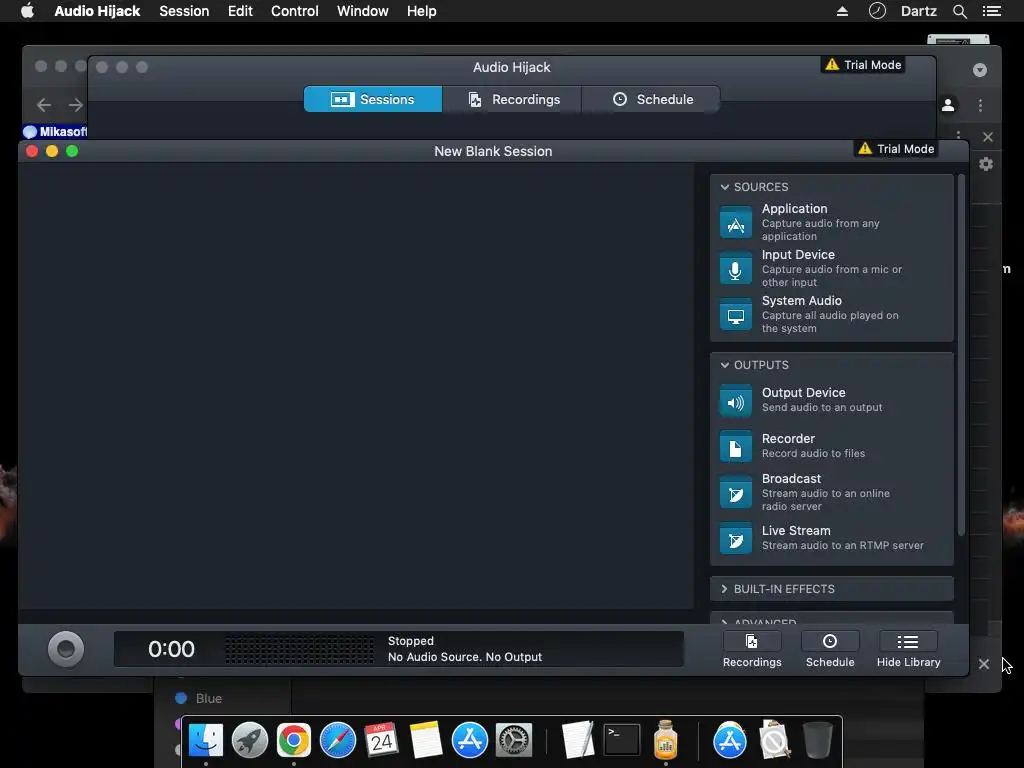This screenshot has width=1024, height=768.
Task: Click the Hide Library button
Action: coord(908,650)
